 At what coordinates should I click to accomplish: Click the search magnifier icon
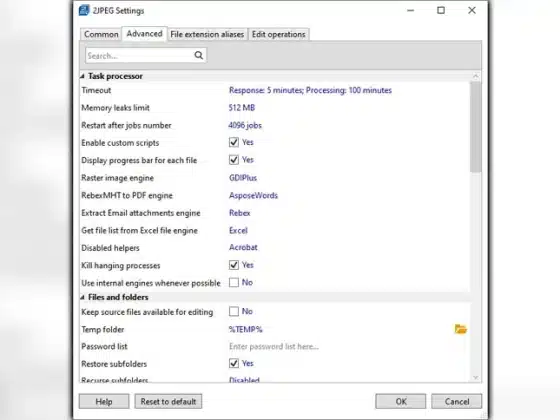[199, 55]
